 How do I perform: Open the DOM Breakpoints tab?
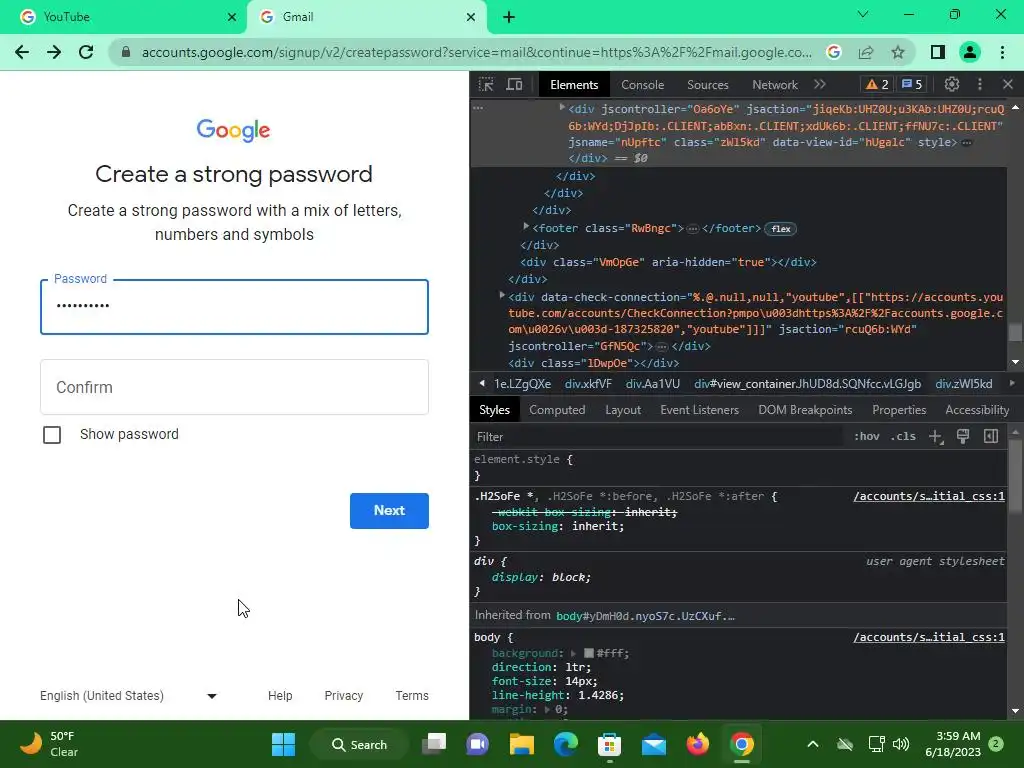click(x=805, y=410)
